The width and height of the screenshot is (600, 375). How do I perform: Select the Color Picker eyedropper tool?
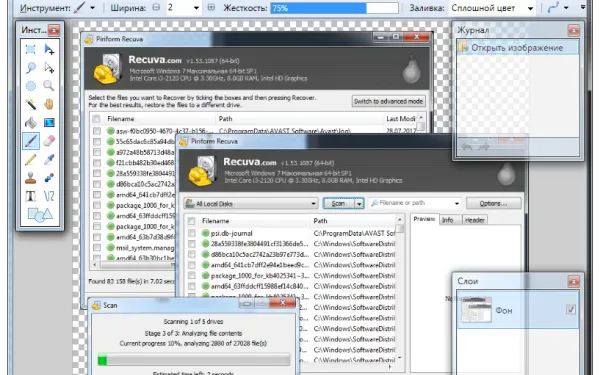coord(49,159)
